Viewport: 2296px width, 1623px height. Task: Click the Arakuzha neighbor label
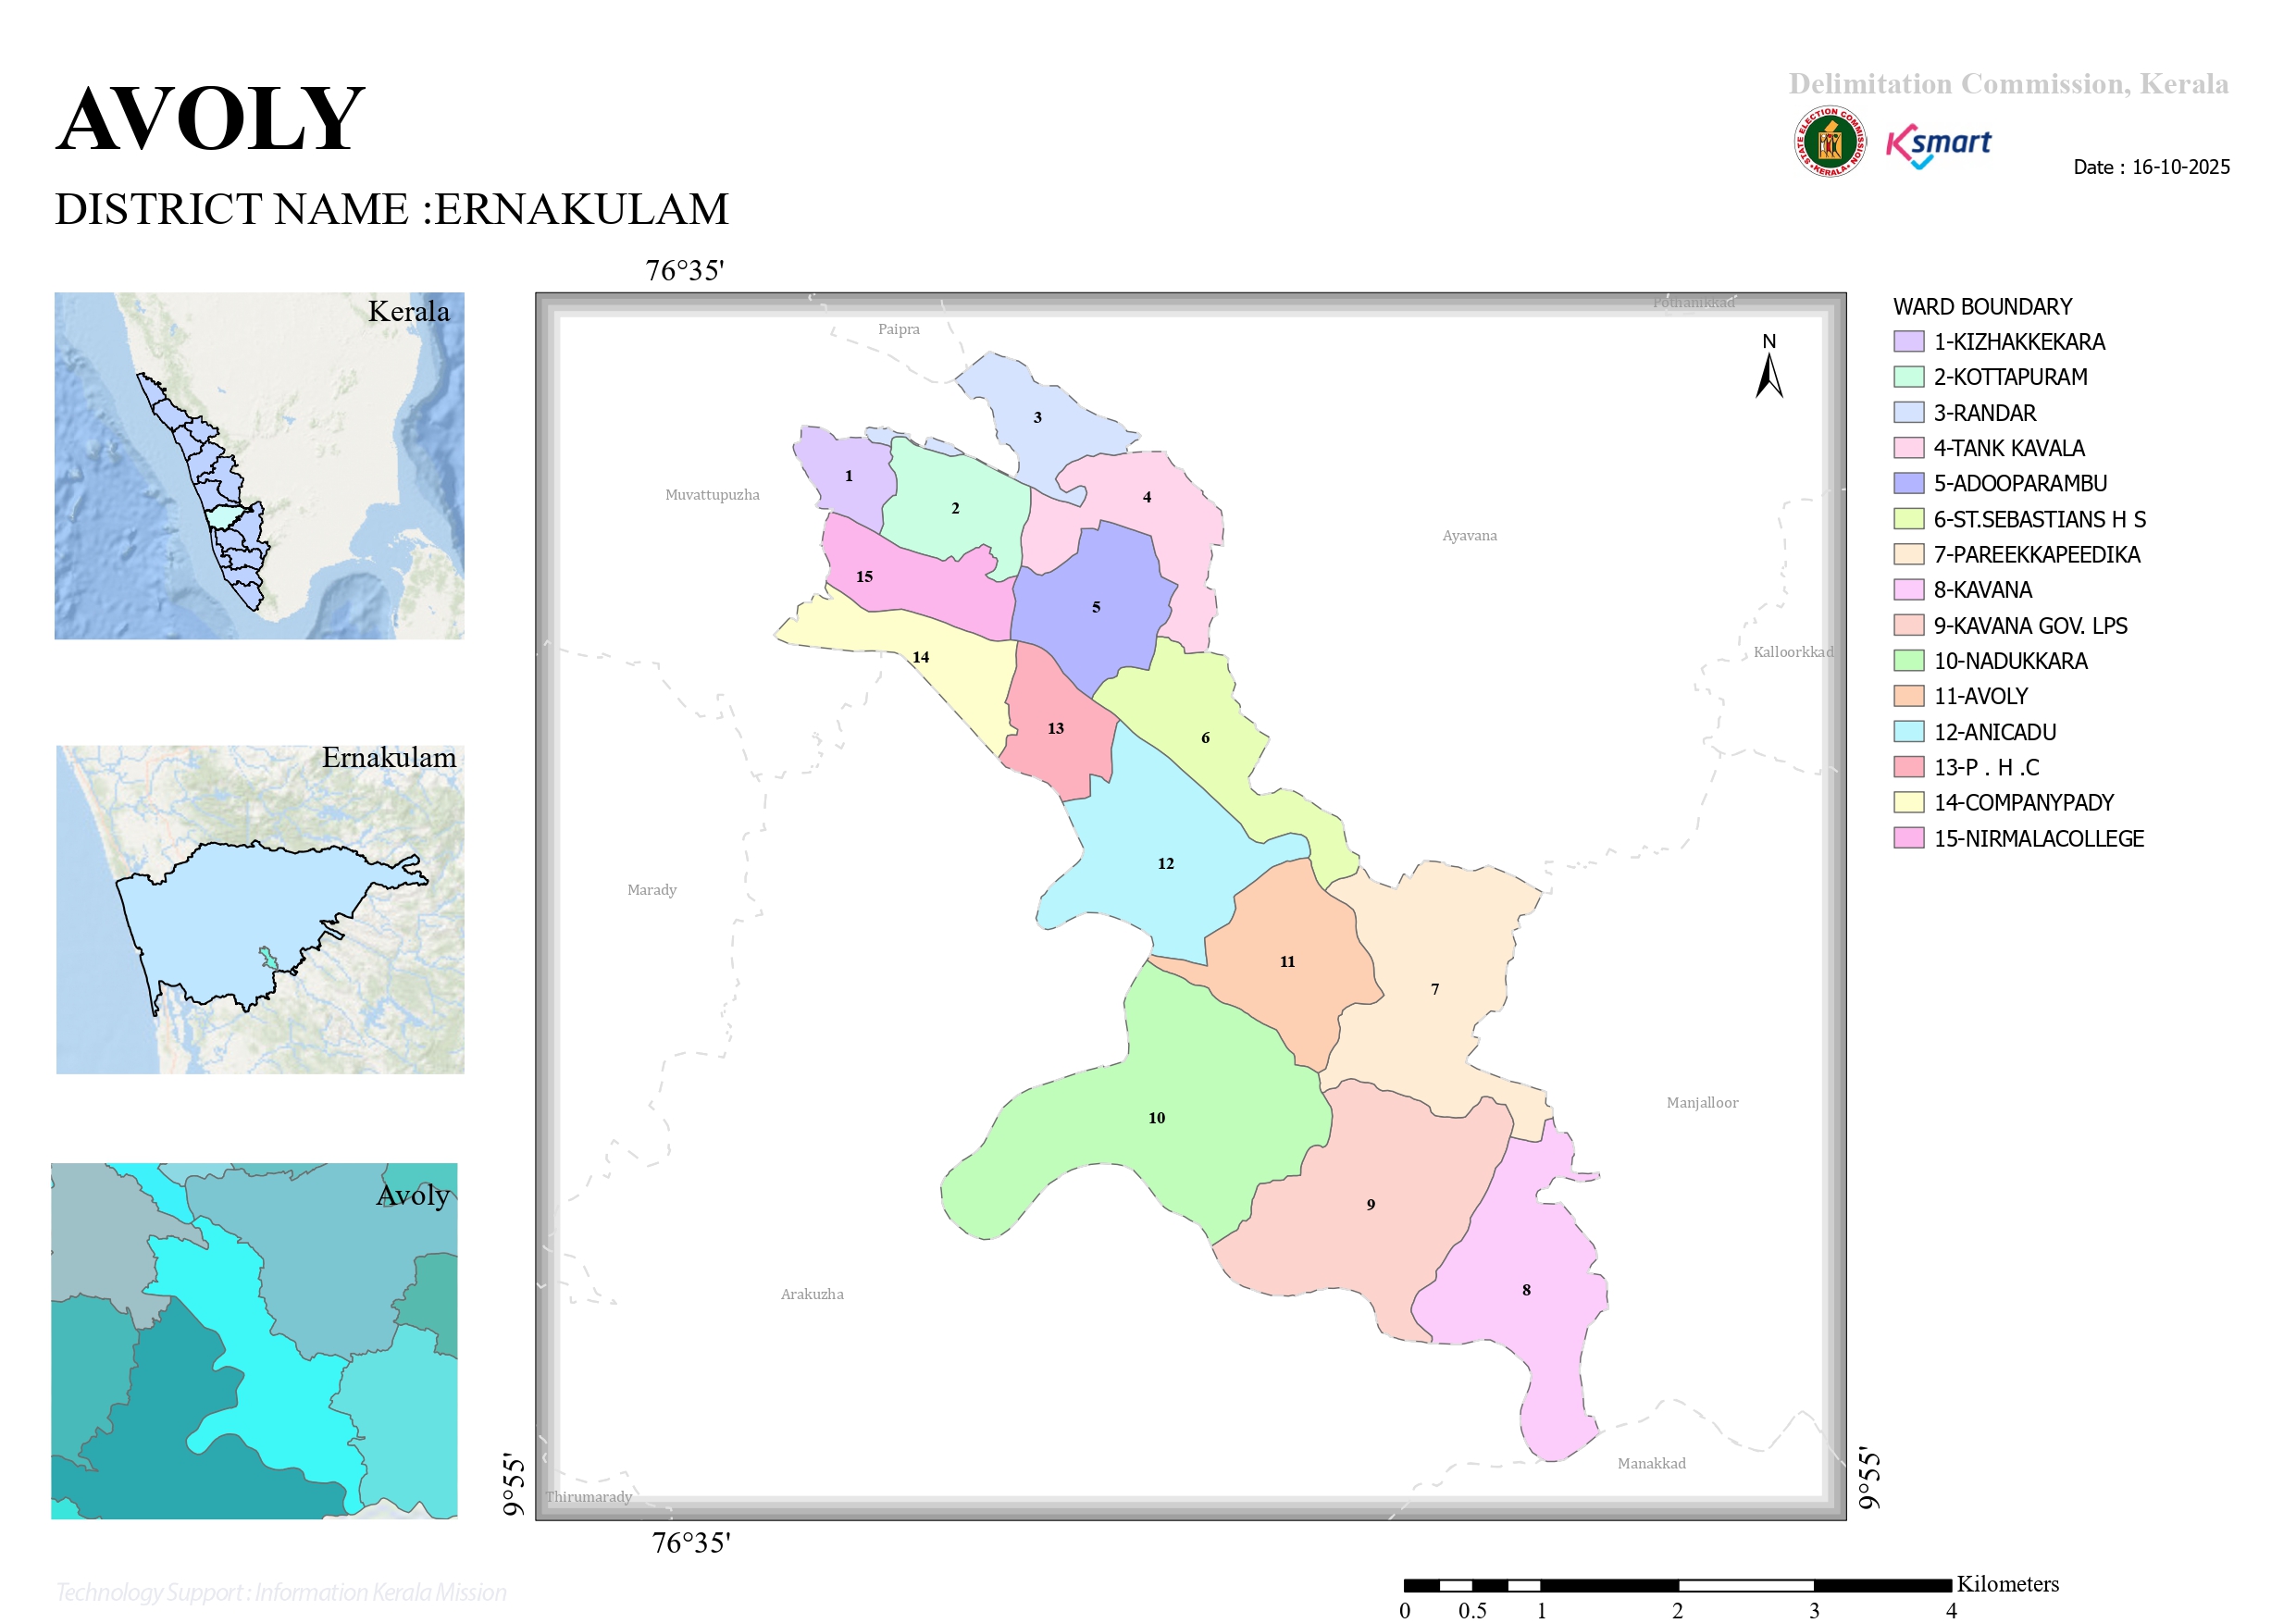[812, 1295]
